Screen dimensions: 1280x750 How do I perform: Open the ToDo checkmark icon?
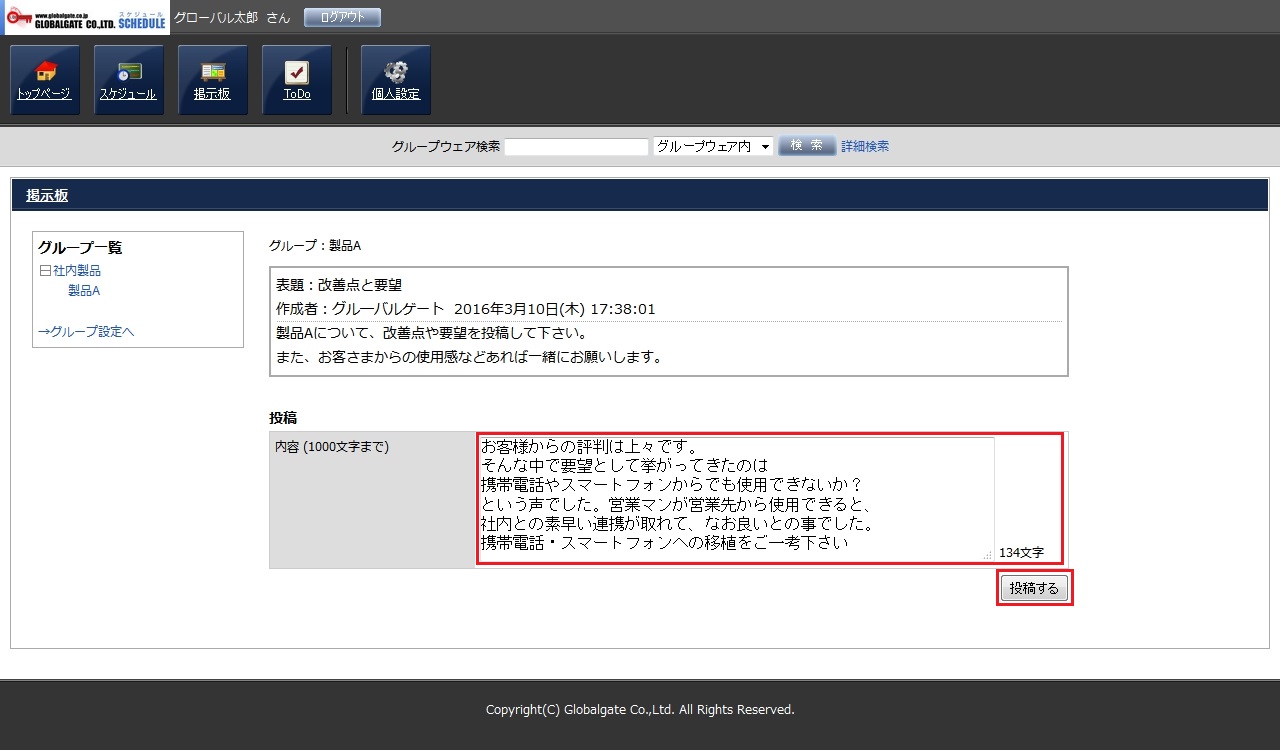coord(297,80)
